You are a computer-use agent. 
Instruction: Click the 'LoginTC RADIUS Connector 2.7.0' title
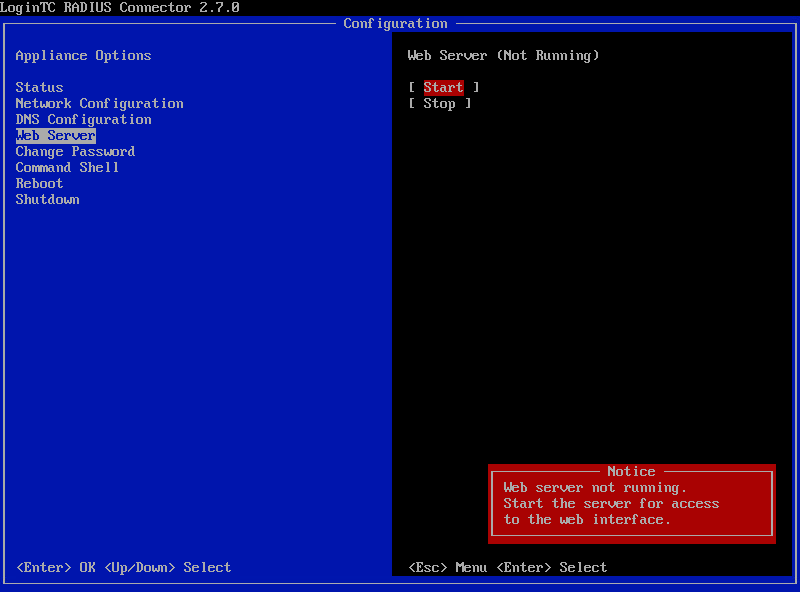(x=119, y=7)
